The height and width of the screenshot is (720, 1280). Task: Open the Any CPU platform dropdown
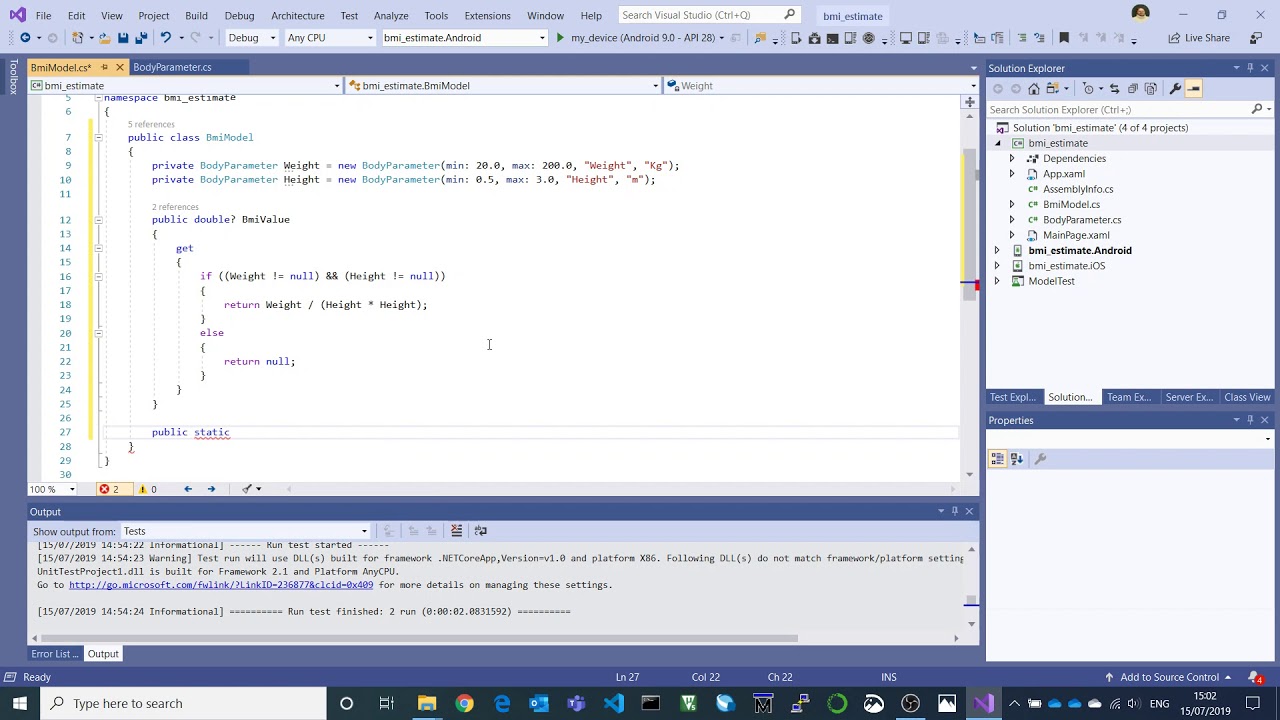click(330, 38)
